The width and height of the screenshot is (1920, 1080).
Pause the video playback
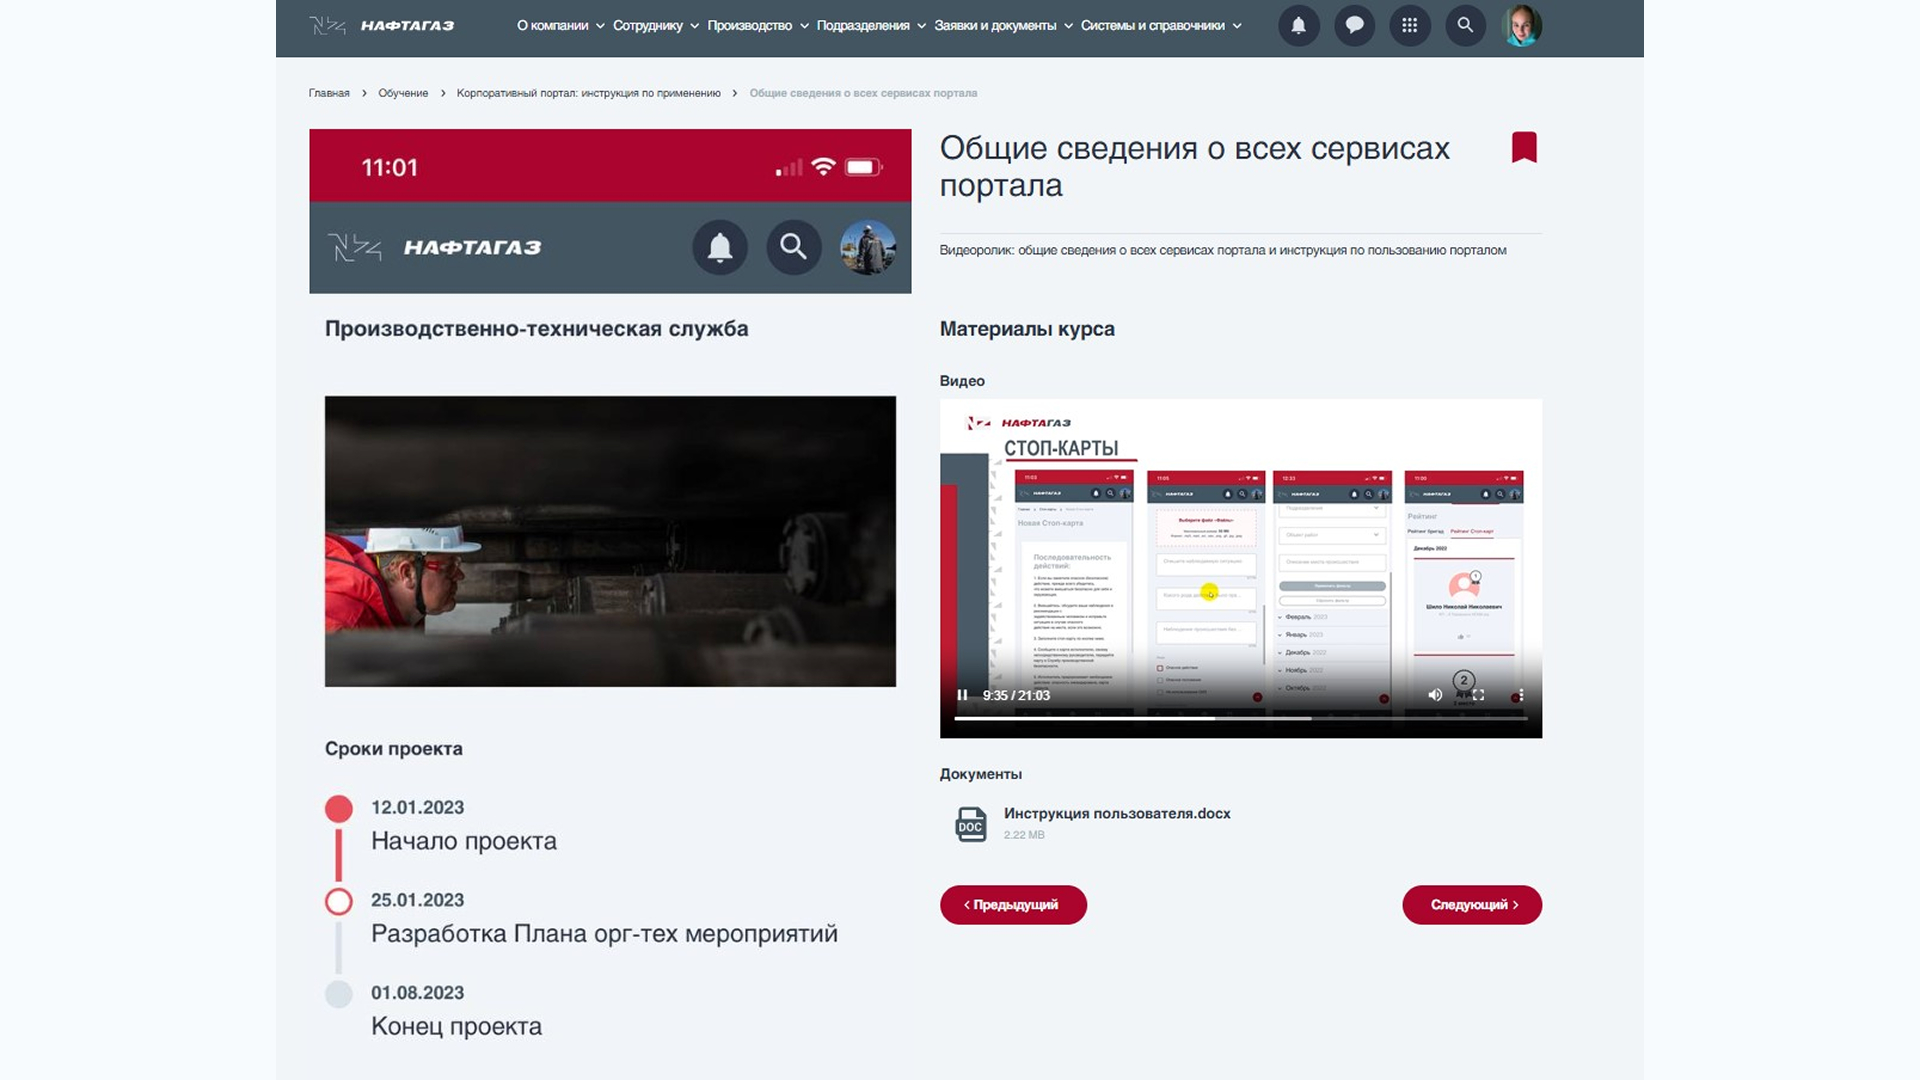[962, 695]
